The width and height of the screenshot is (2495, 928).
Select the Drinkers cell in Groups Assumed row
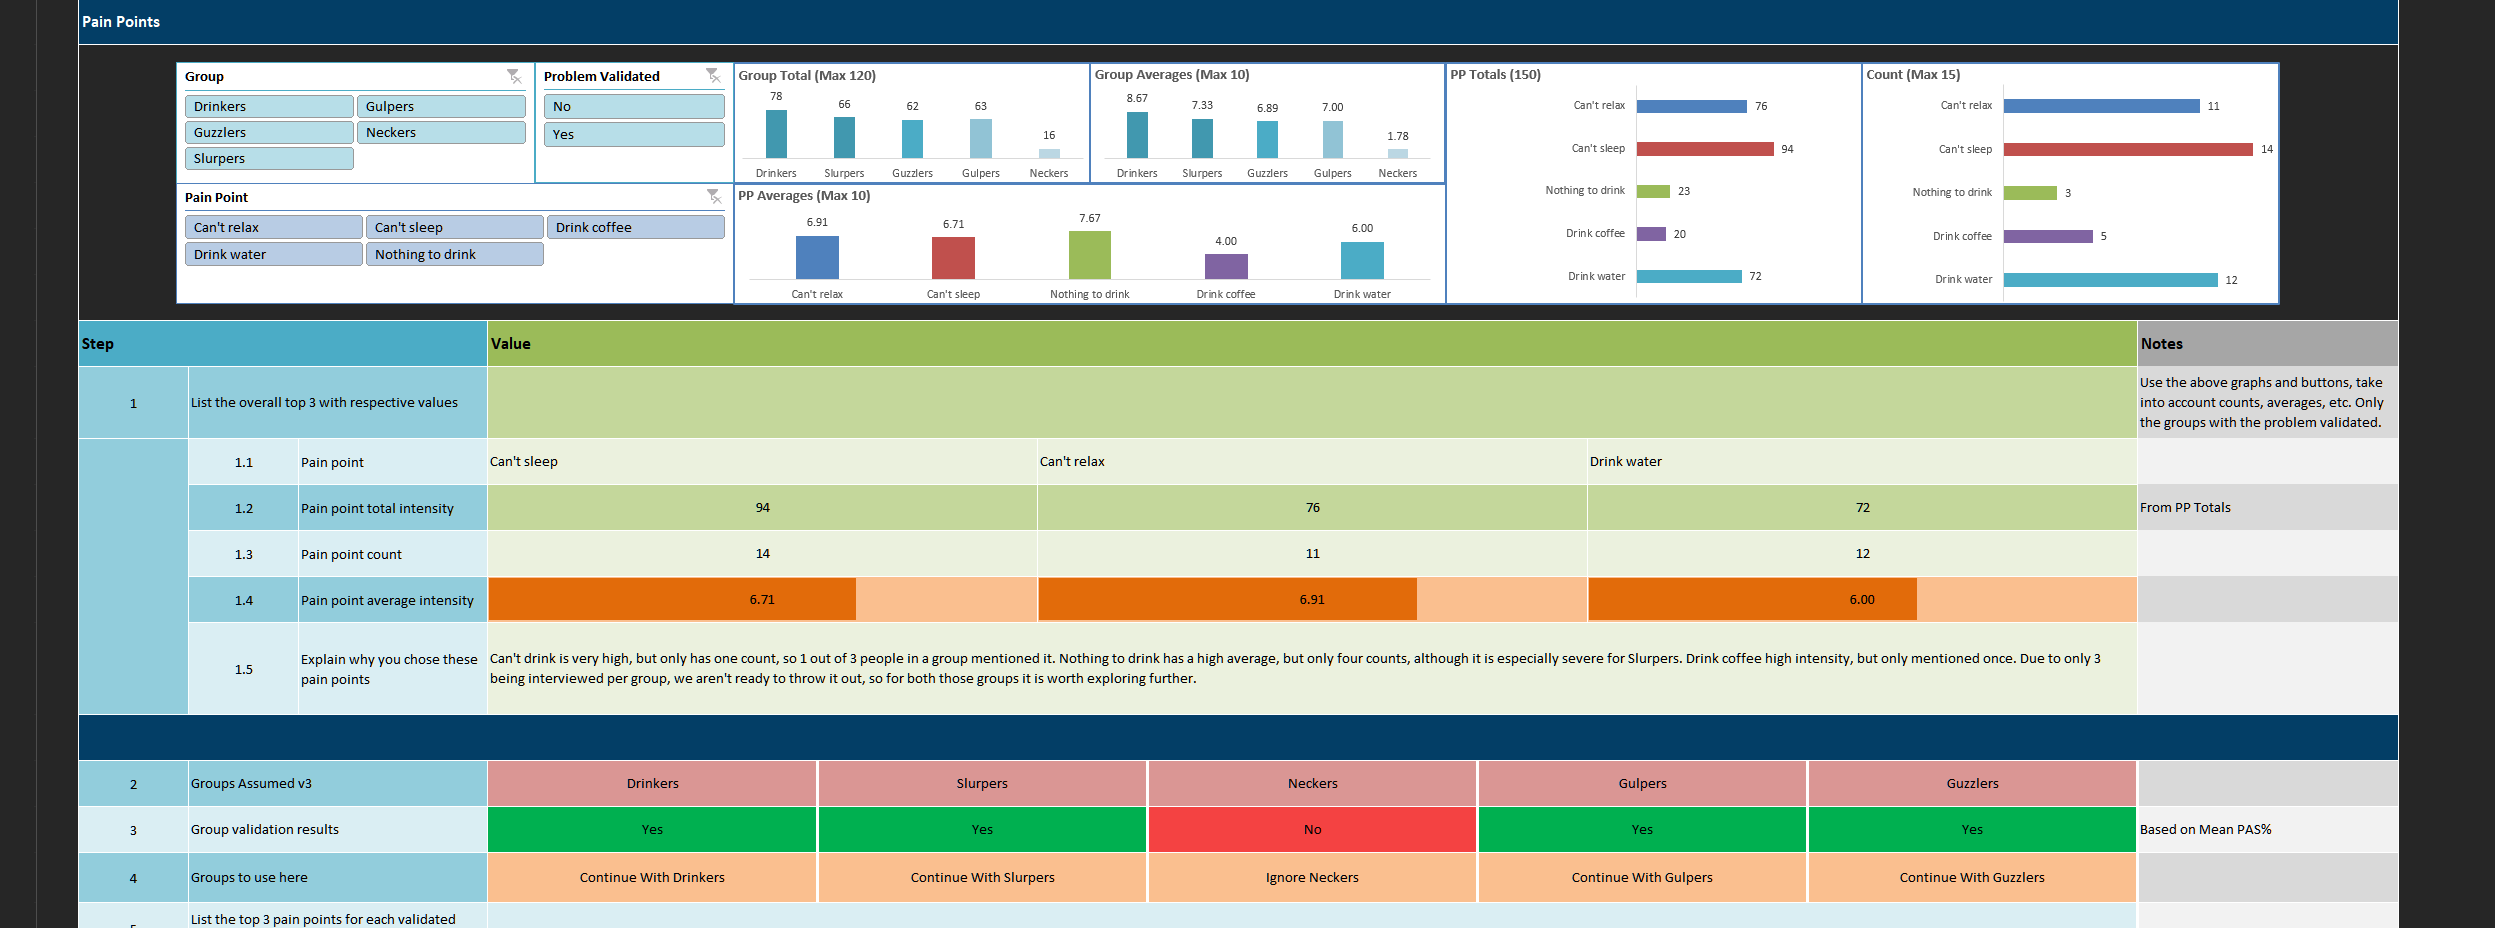click(x=652, y=783)
